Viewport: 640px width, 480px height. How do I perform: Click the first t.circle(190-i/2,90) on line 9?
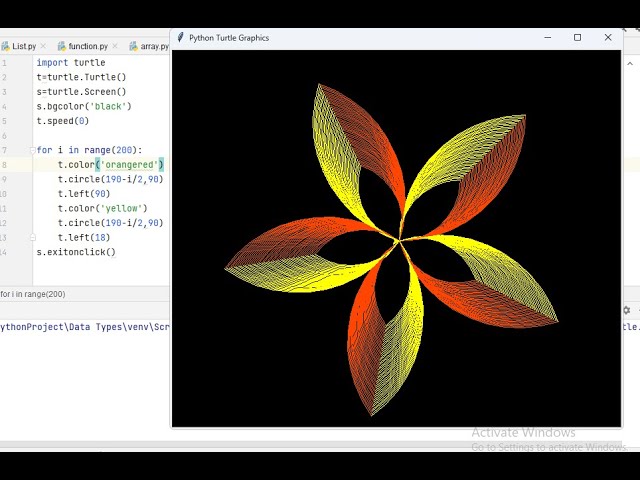110,179
